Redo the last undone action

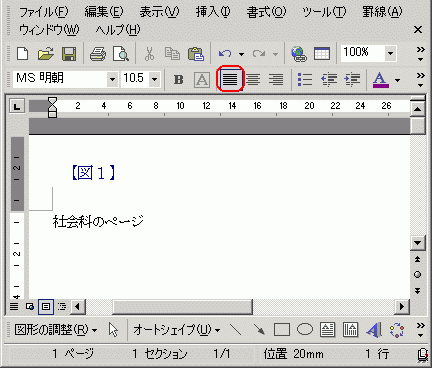(x=259, y=53)
